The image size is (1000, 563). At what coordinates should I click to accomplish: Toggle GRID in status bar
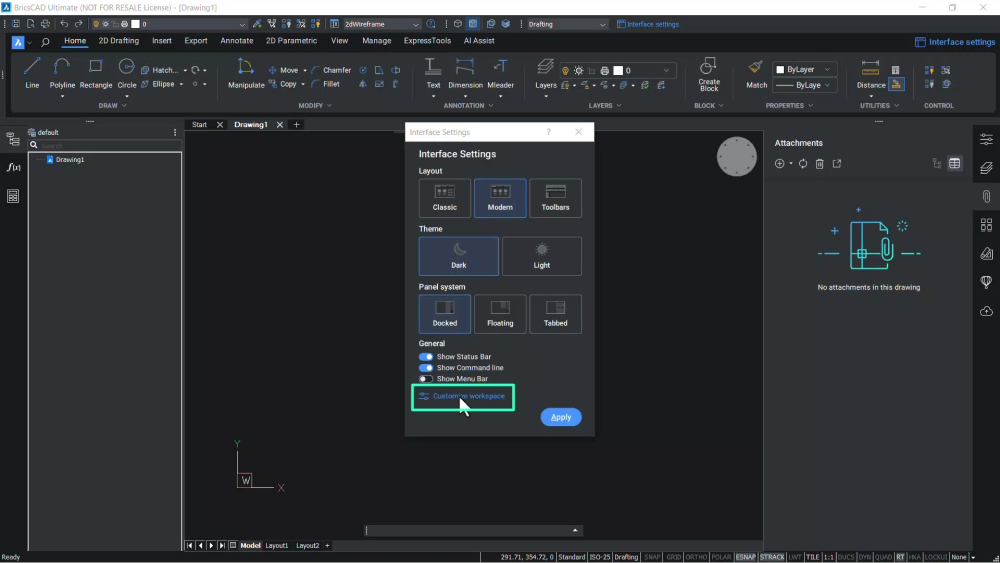point(673,557)
